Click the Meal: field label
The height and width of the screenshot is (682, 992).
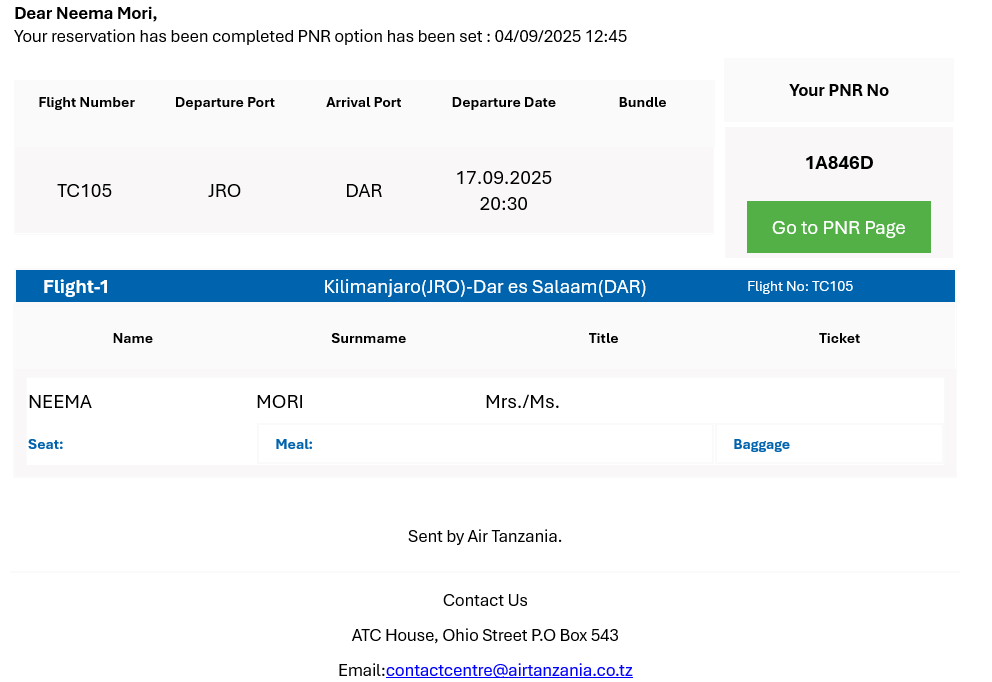click(294, 444)
